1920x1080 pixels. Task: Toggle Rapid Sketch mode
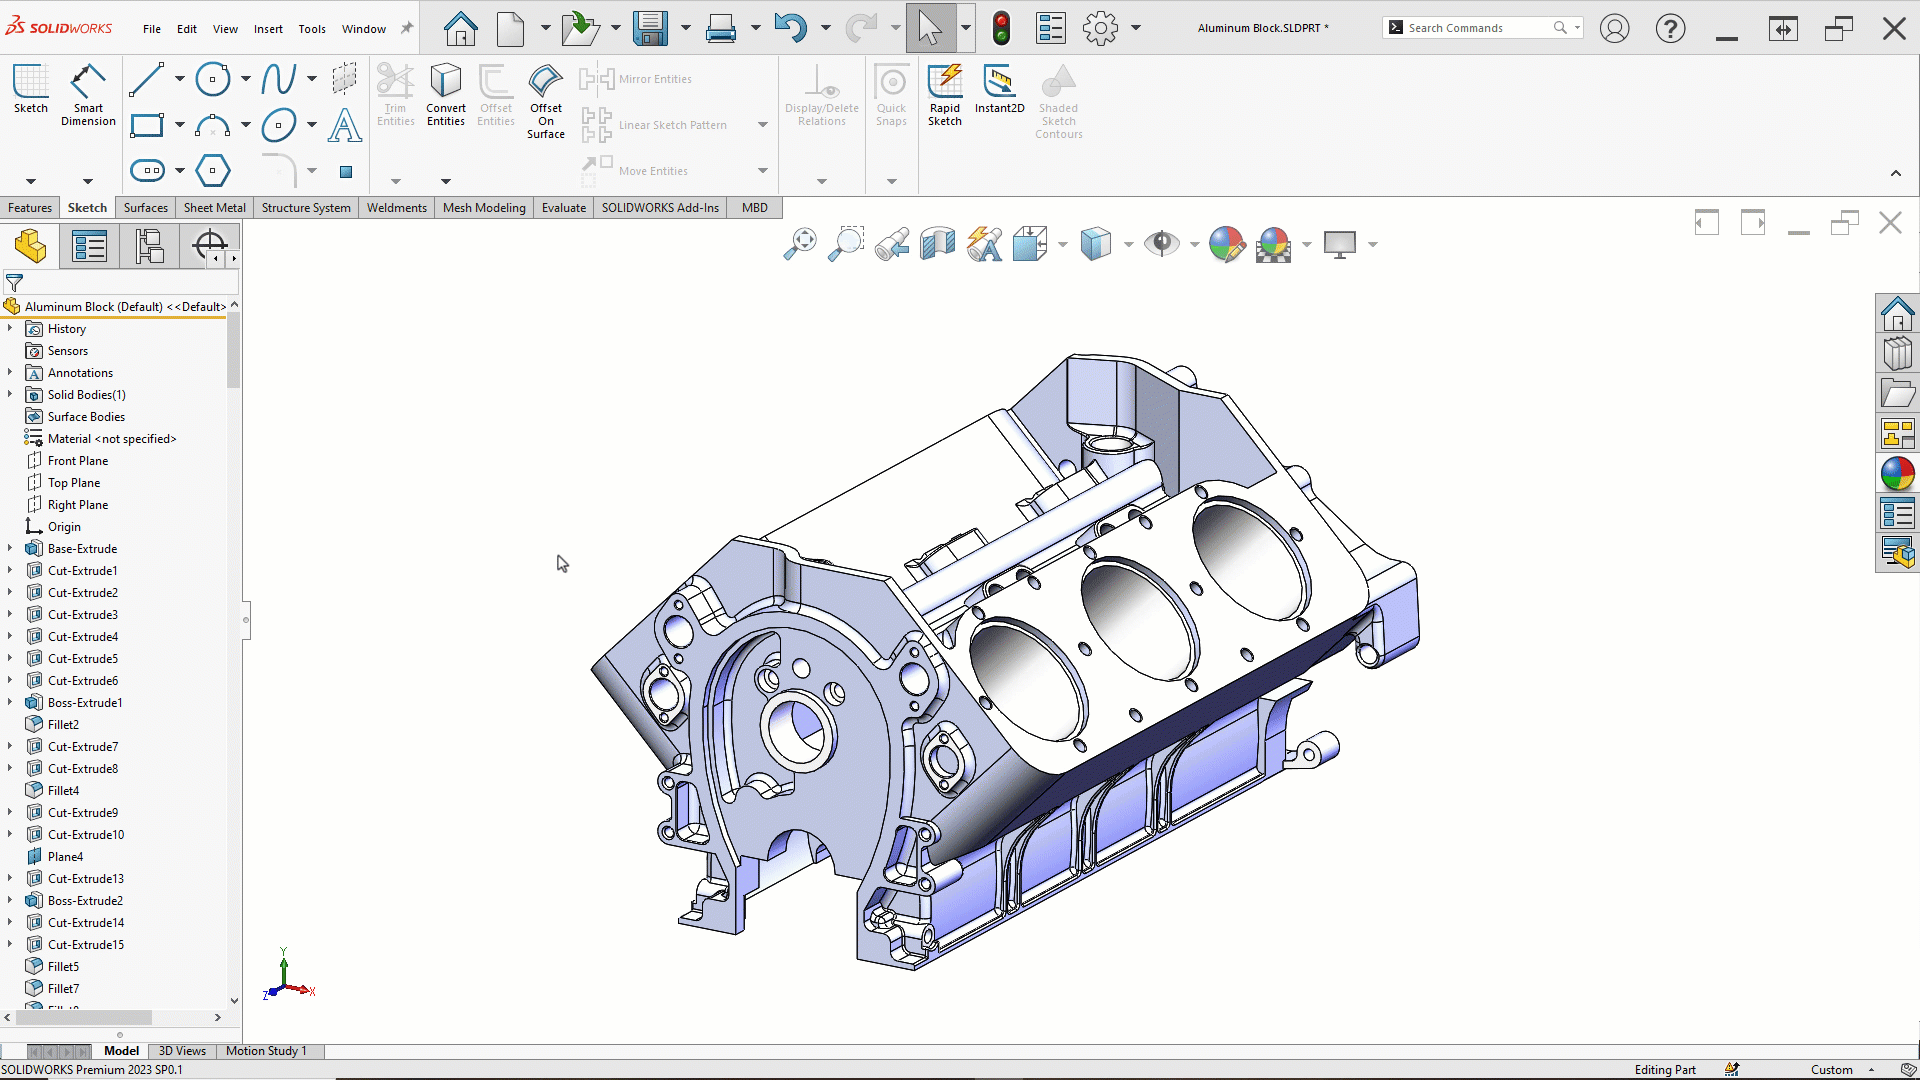click(x=944, y=95)
